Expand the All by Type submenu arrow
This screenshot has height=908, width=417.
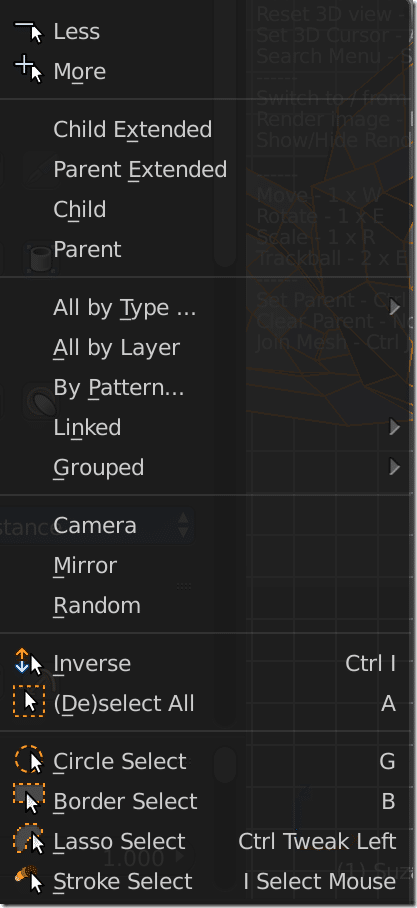(395, 307)
